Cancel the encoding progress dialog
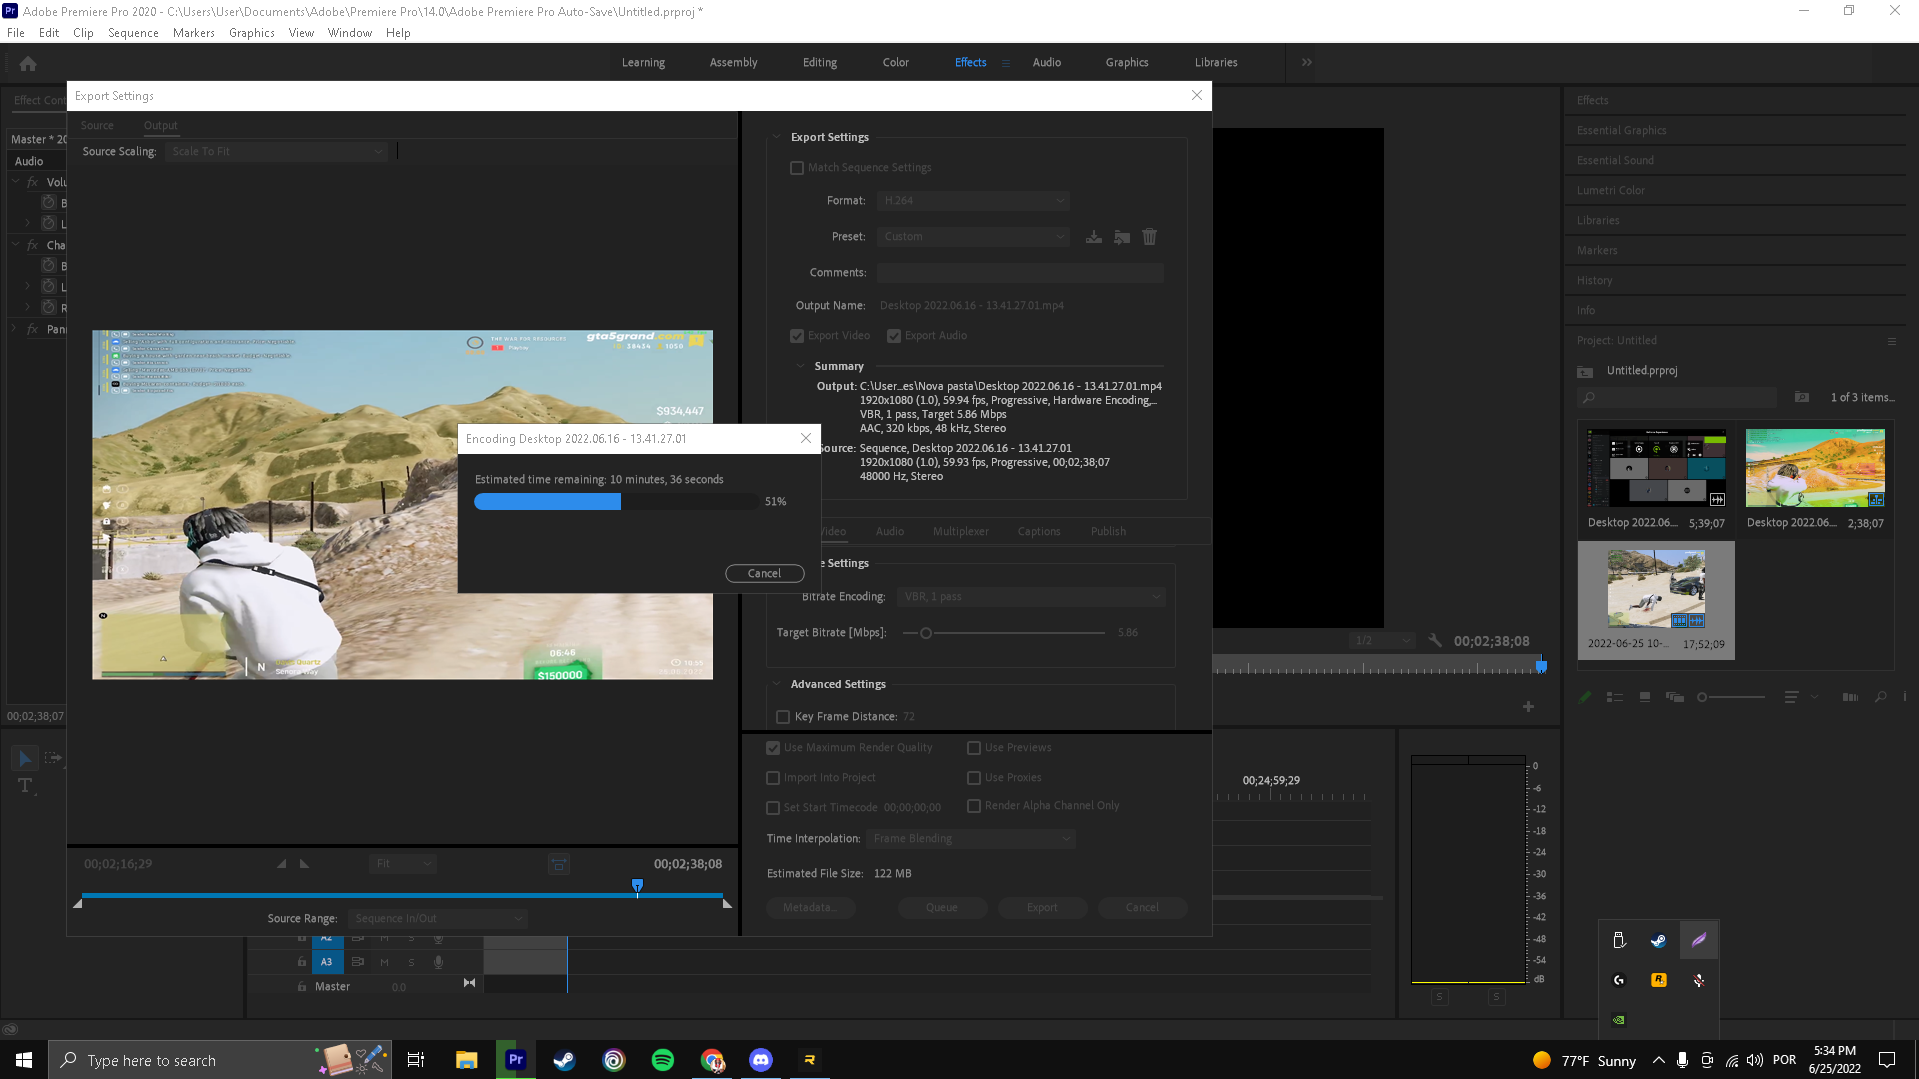This screenshot has height=1079, width=1919. tap(764, 574)
